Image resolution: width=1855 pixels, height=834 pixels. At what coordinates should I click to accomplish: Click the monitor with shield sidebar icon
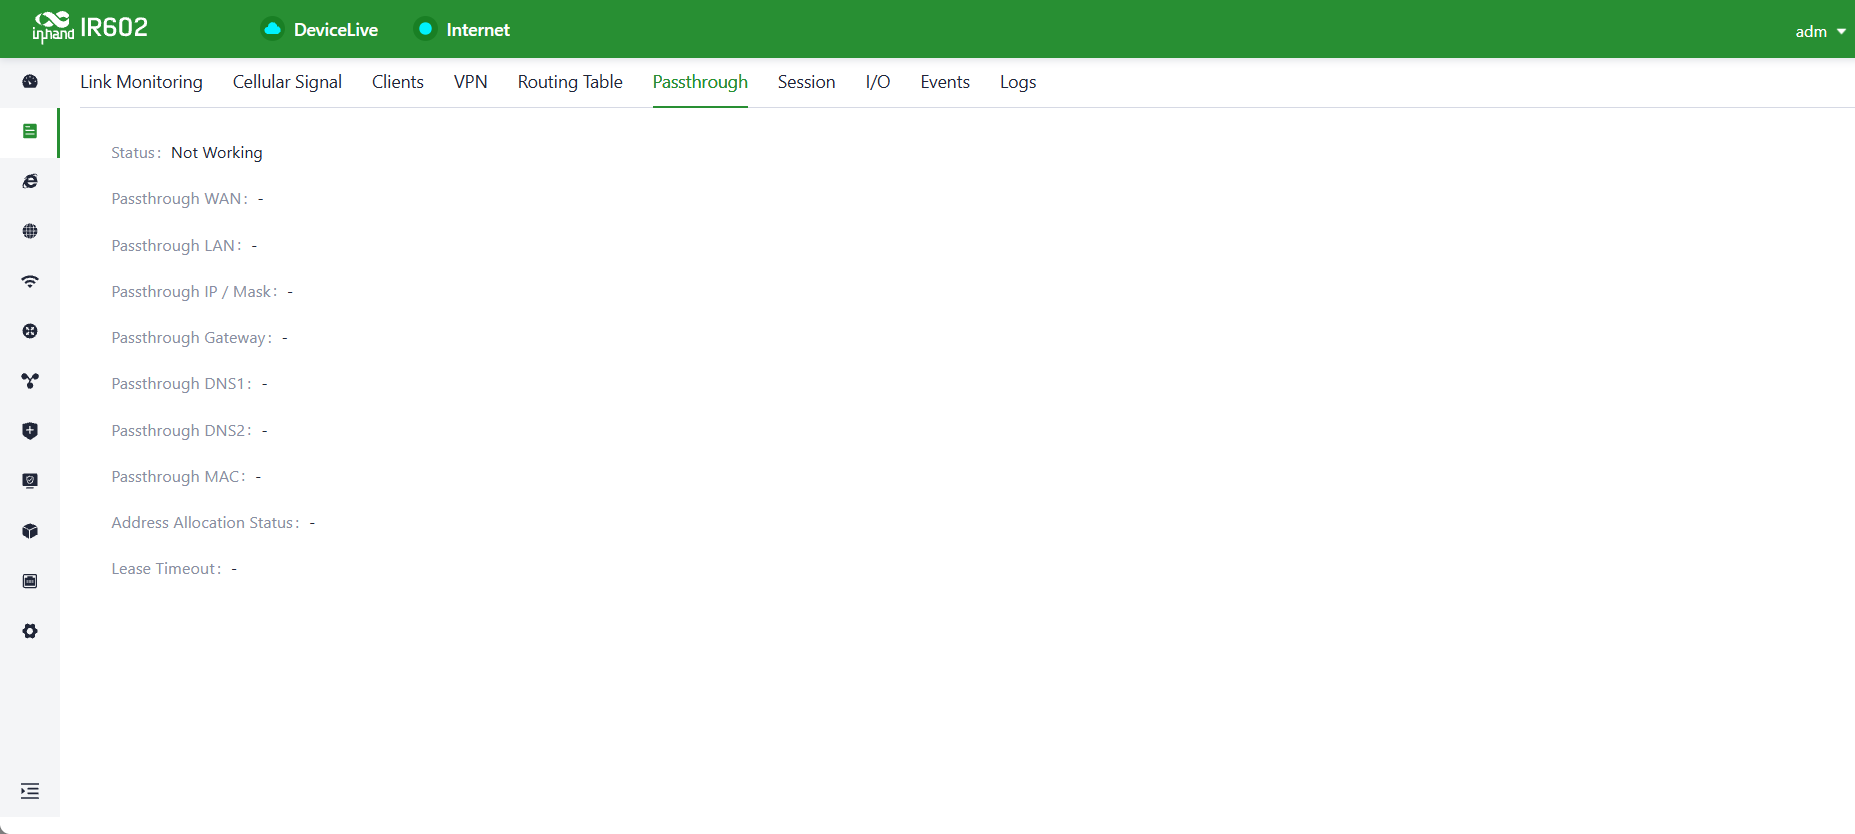tap(30, 481)
